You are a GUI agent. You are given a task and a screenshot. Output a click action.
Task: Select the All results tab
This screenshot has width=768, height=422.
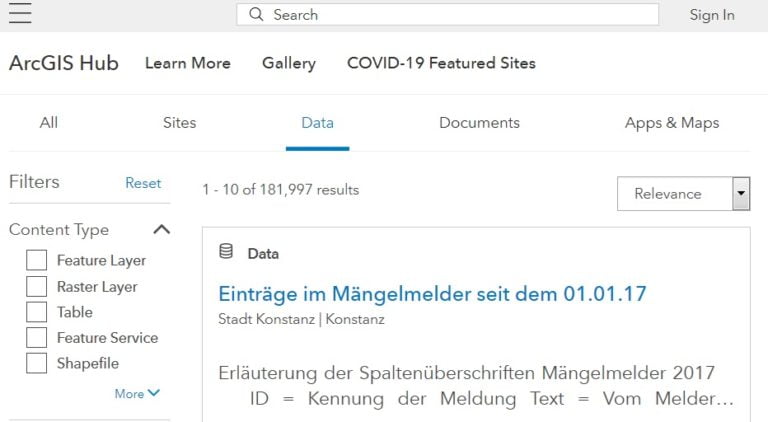[48, 123]
